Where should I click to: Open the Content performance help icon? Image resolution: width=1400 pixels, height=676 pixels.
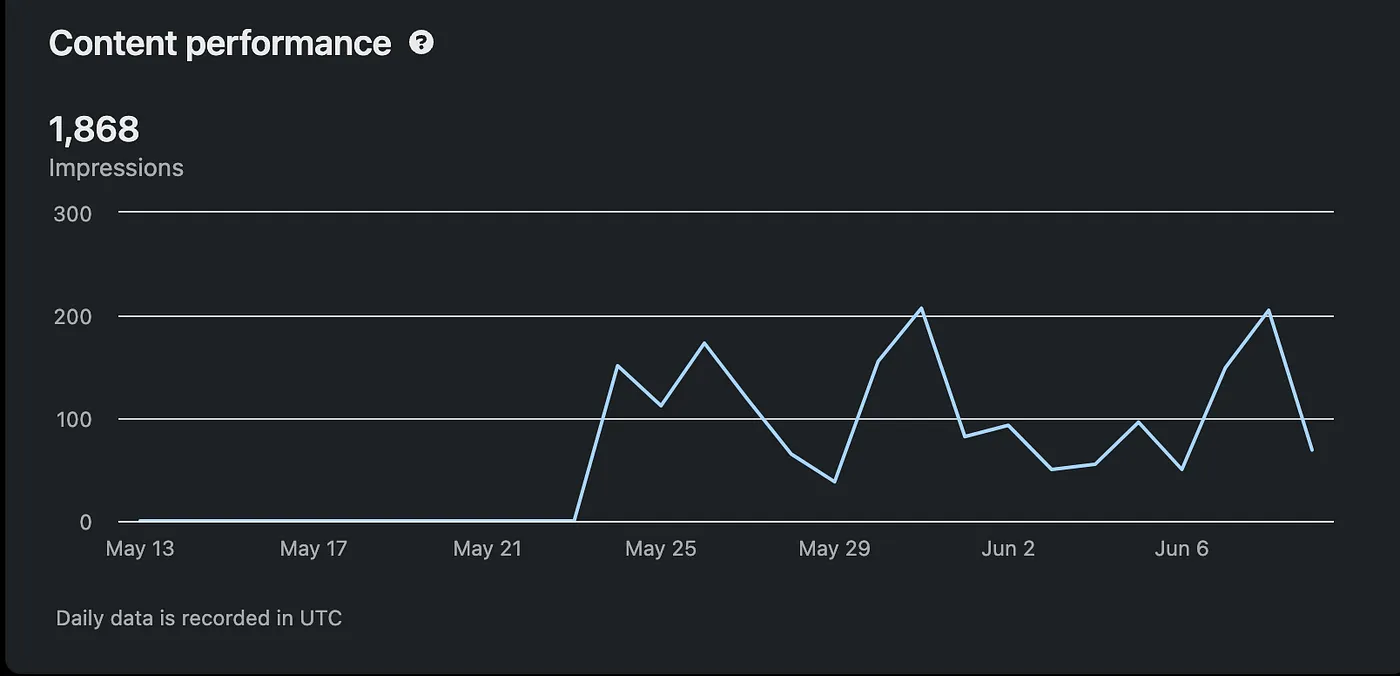point(423,42)
